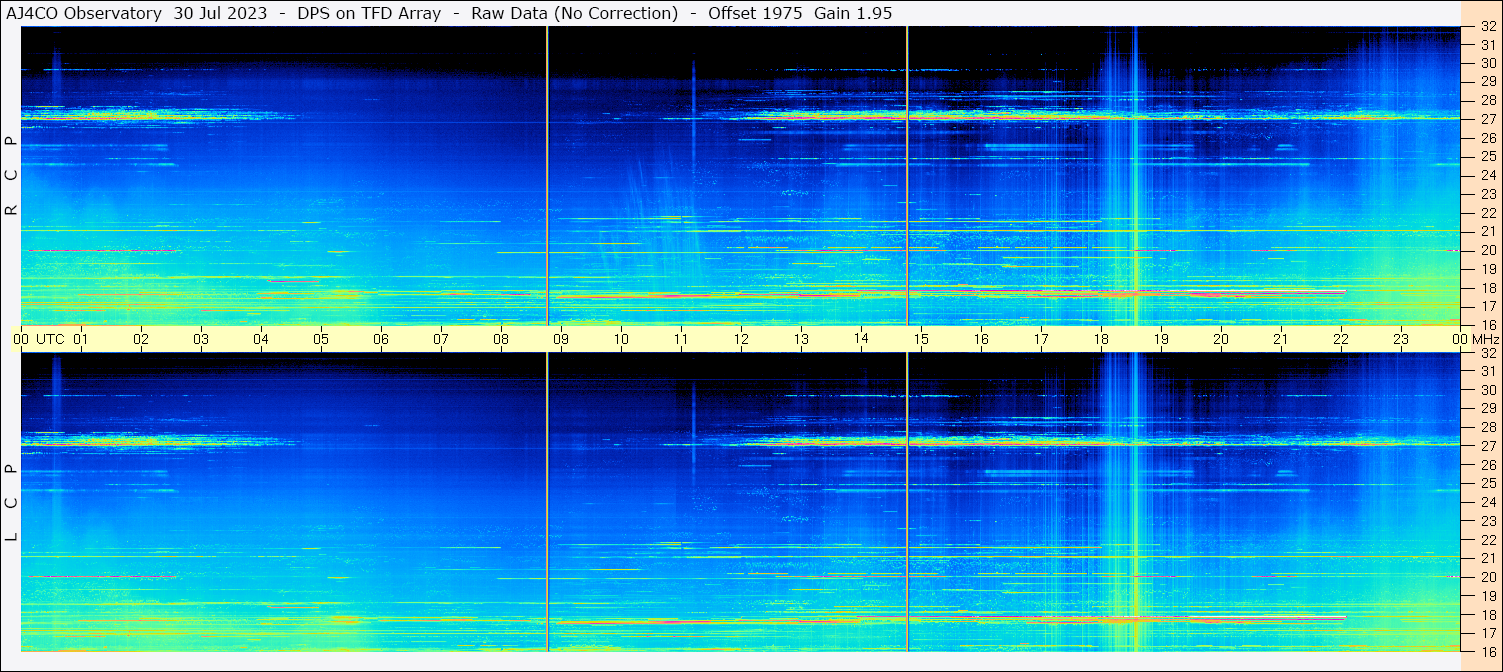Click the '00 UTC' label on time axis

tap(38, 339)
